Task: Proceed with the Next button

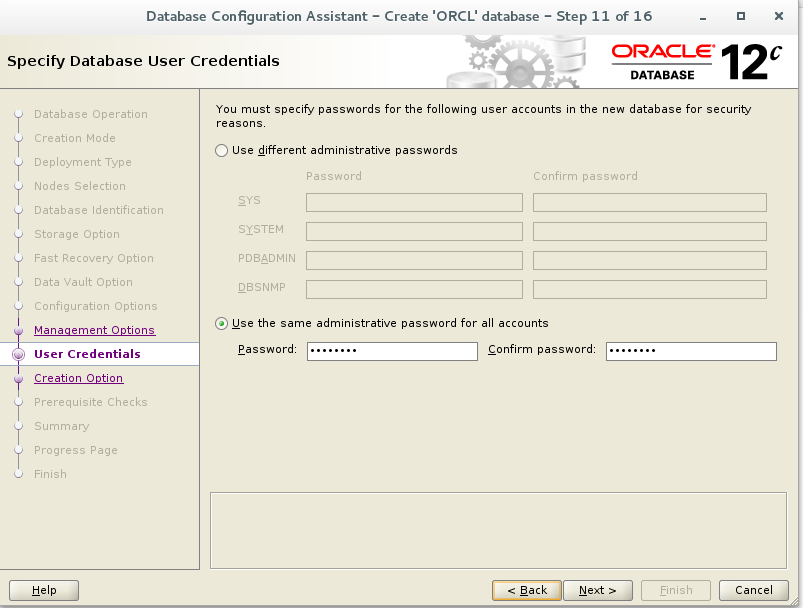Action: 598,590
